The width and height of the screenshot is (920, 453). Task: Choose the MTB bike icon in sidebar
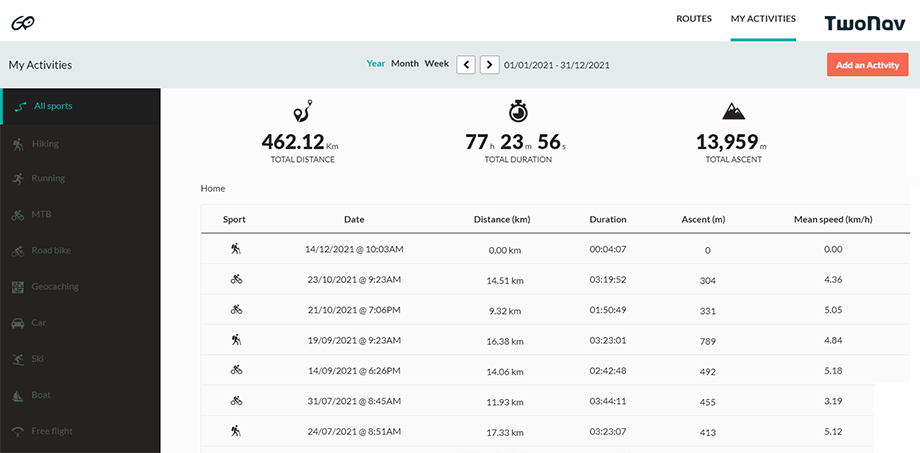pos(18,215)
